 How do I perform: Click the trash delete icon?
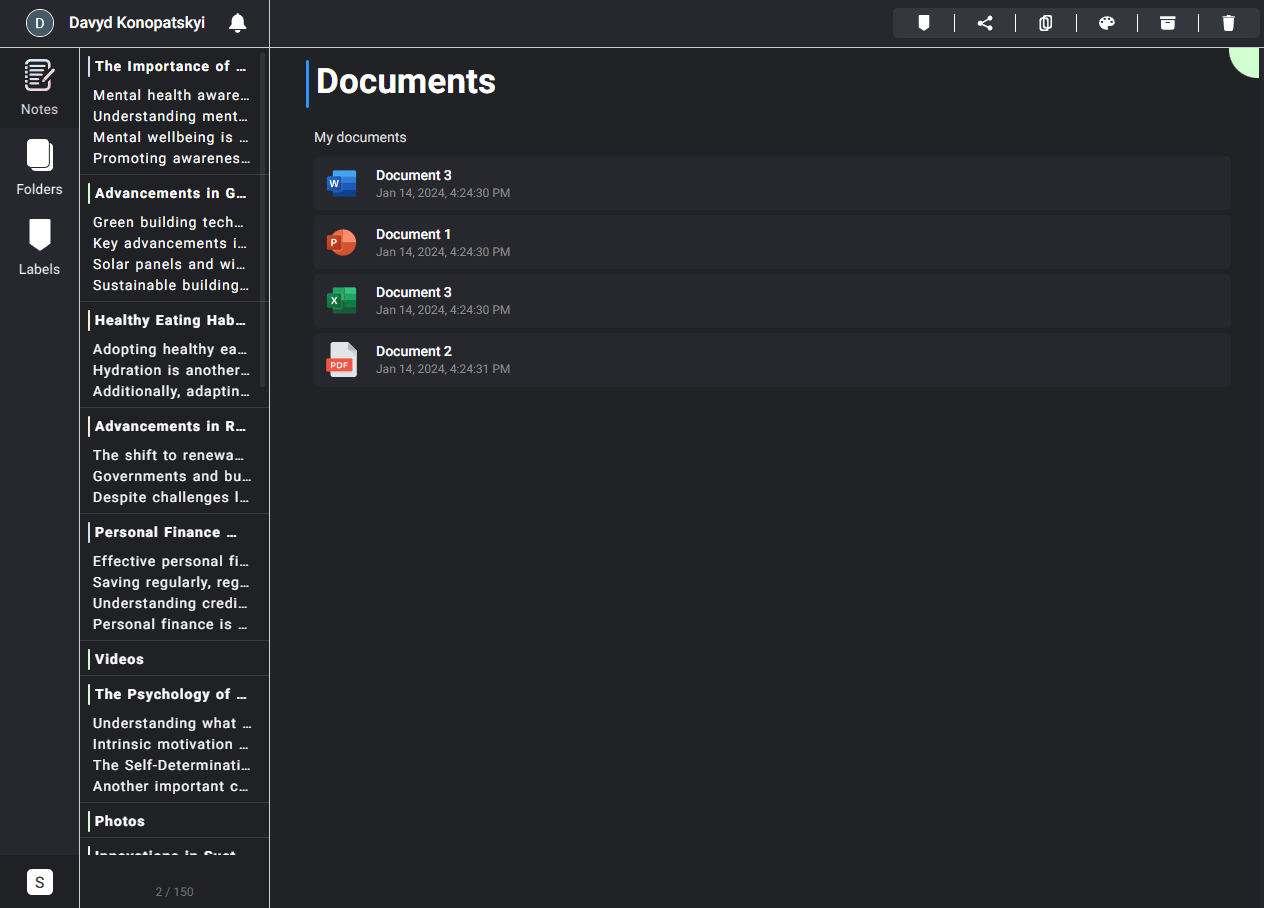1229,23
